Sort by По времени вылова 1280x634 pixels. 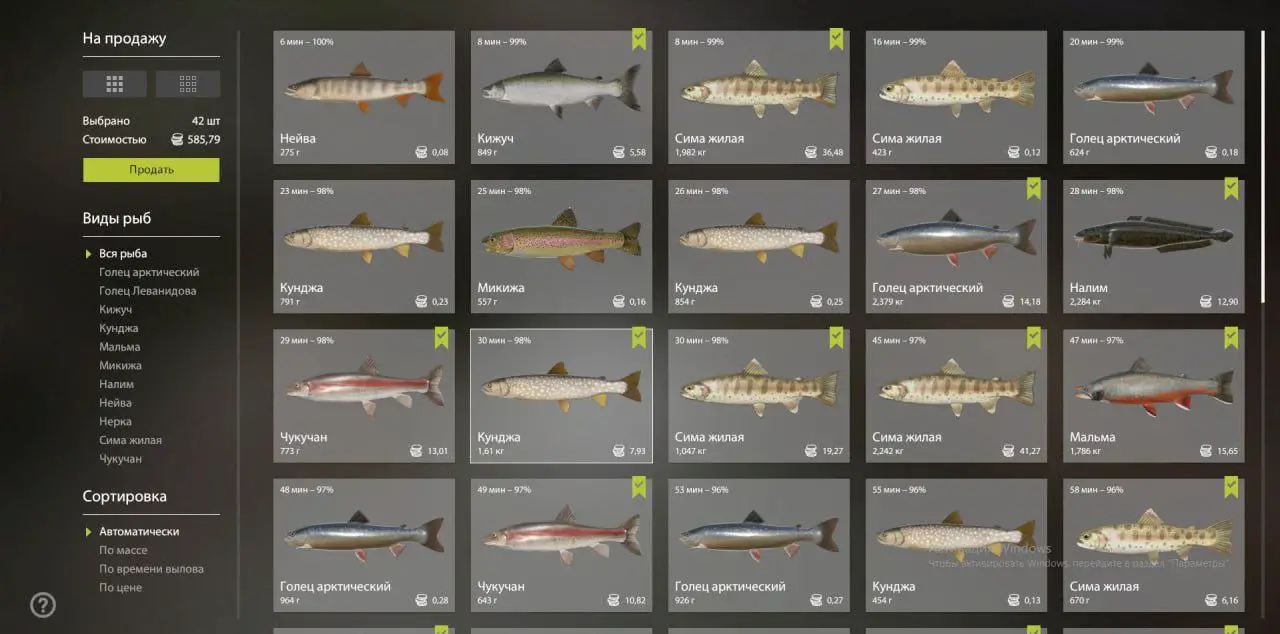[151, 569]
